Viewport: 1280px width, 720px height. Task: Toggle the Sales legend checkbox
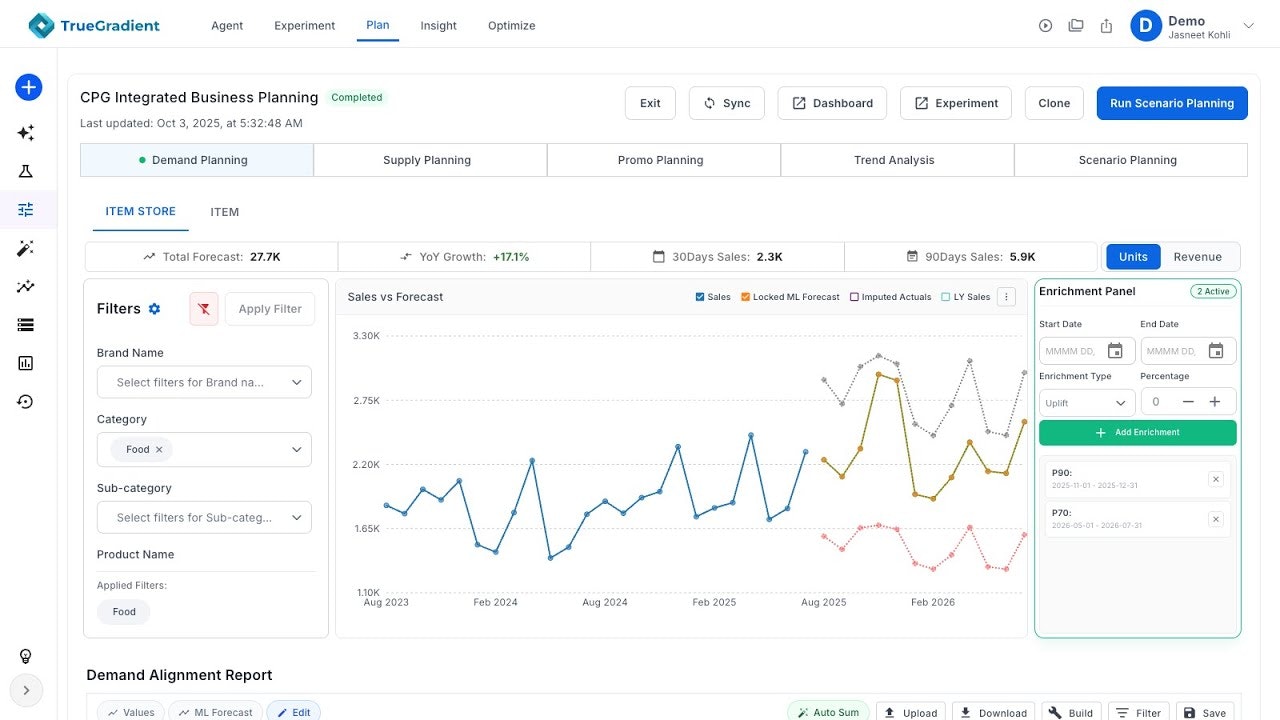point(700,297)
